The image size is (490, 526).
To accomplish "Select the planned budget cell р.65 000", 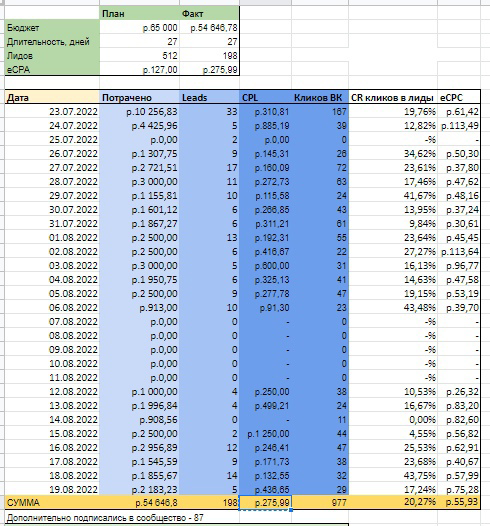I will [140, 28].
